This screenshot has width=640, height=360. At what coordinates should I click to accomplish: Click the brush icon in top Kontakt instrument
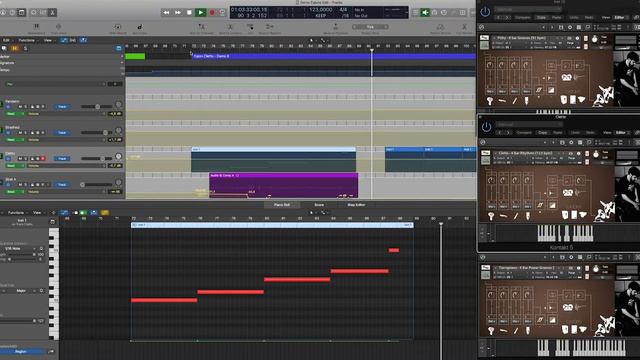tap(527, 100)
